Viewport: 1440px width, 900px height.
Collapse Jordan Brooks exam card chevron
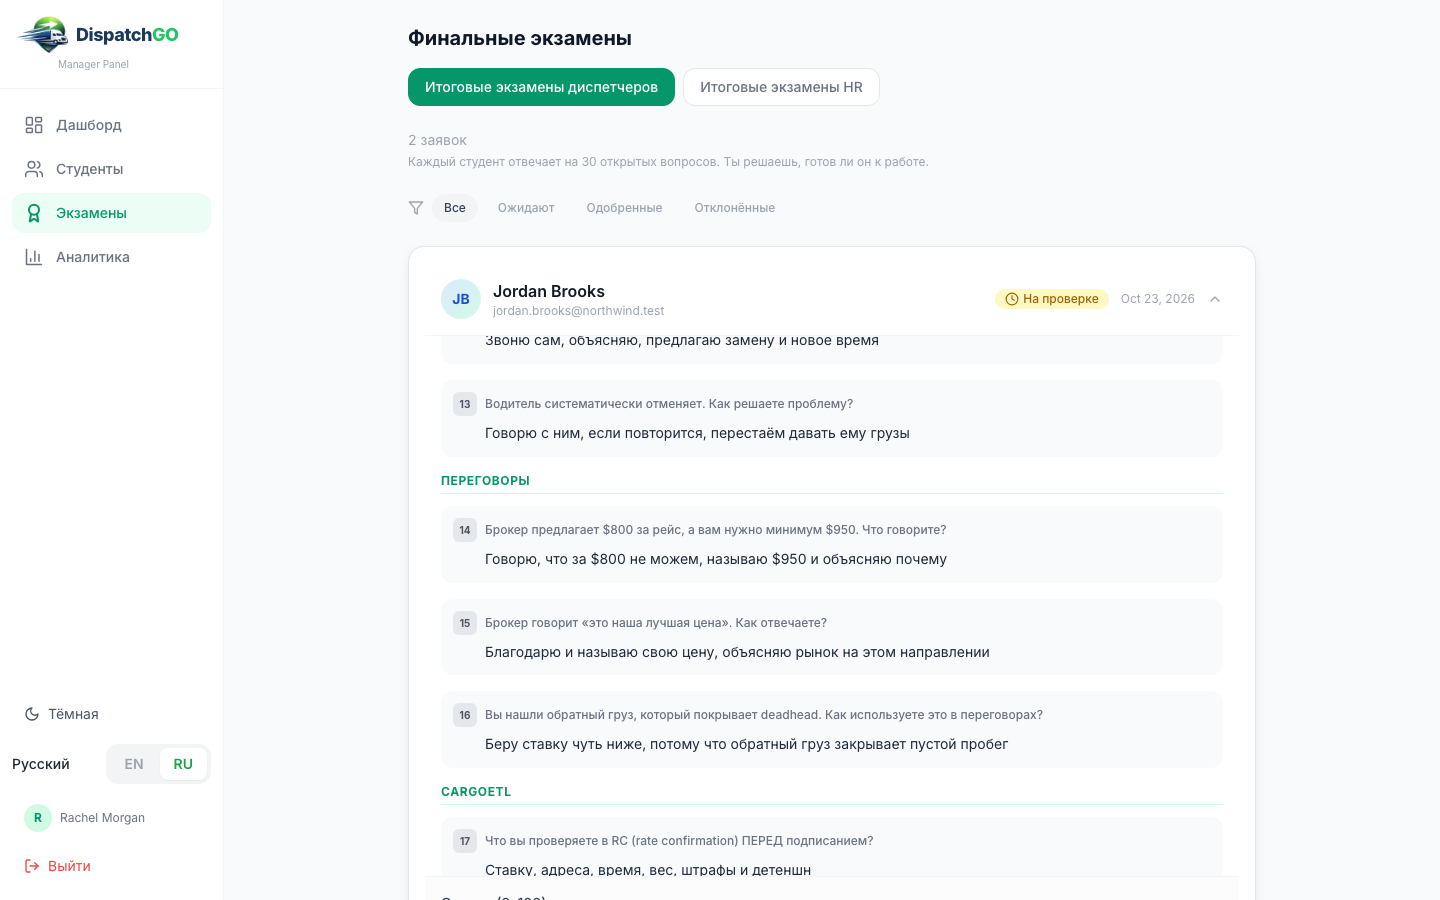(1215, 299)
